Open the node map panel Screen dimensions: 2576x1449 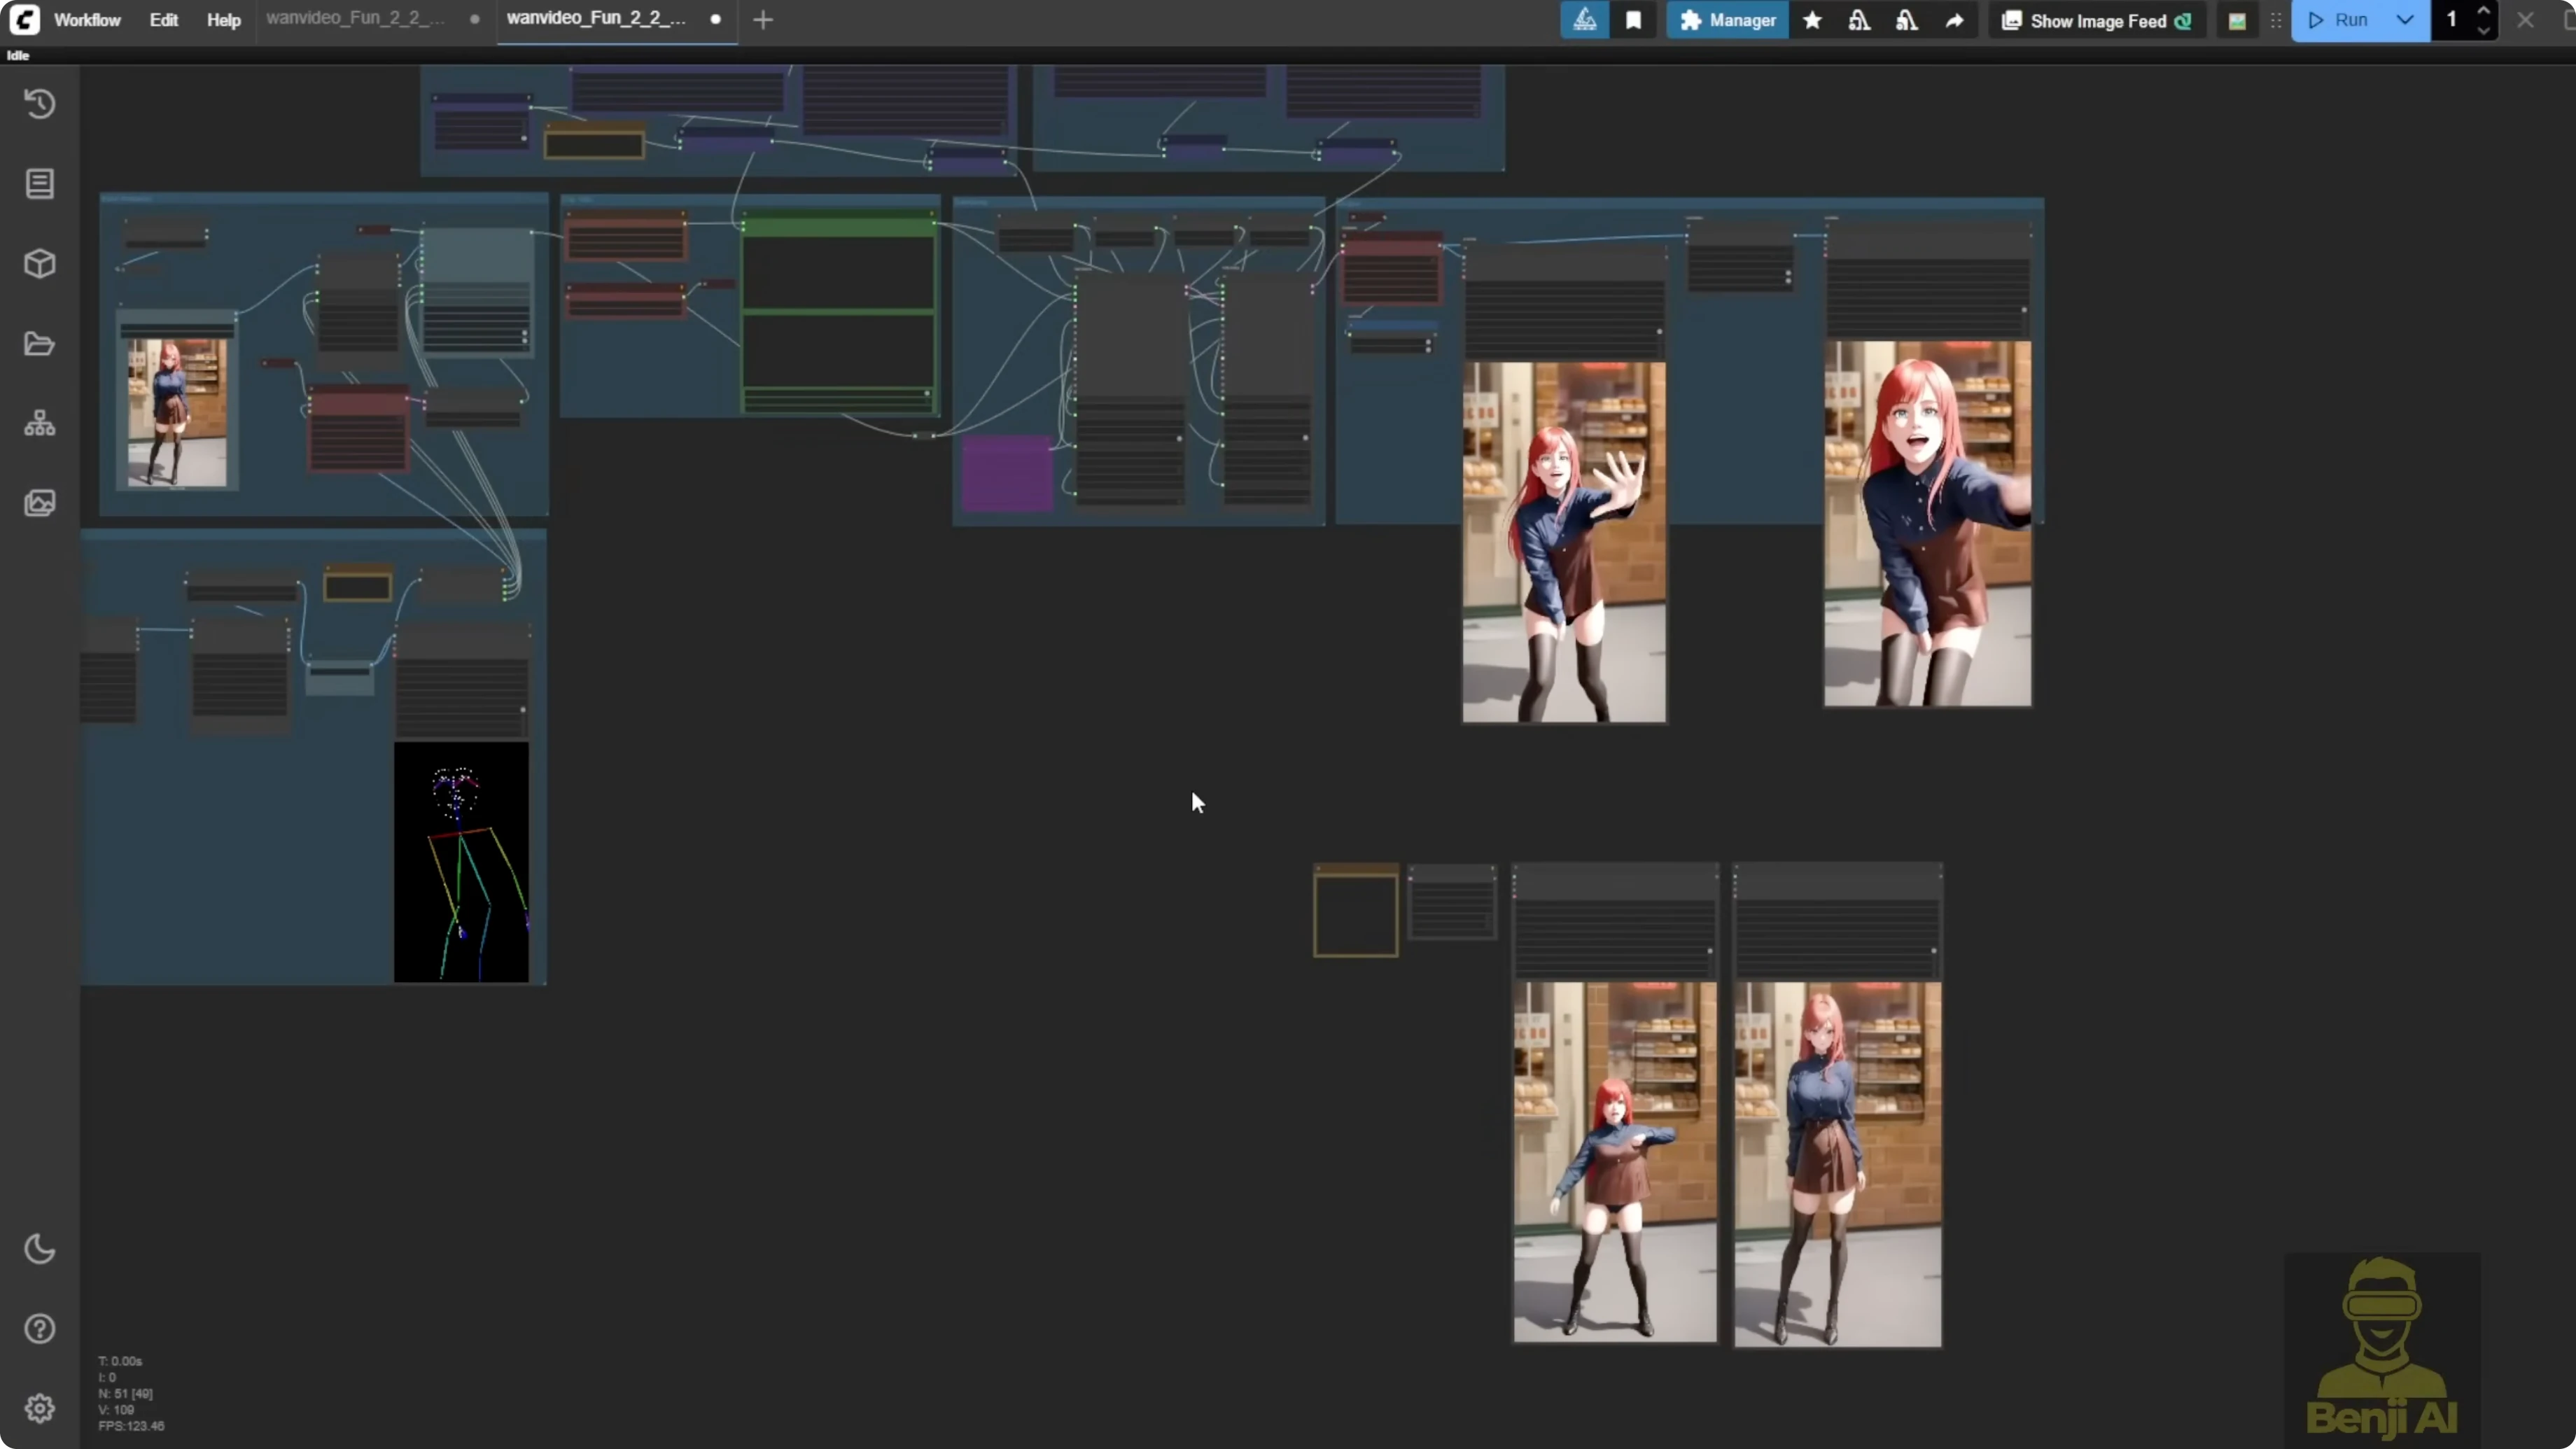tap(40, 422)
